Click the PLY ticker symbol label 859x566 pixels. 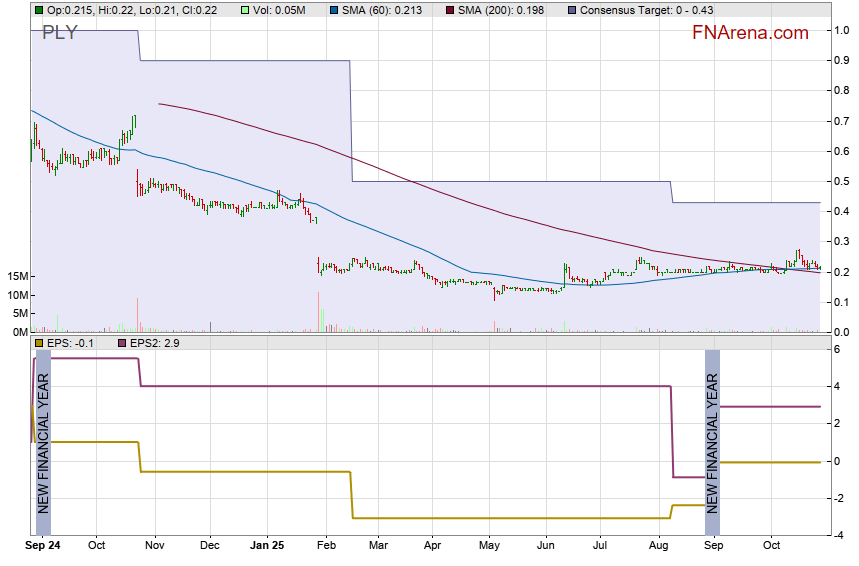60,34
